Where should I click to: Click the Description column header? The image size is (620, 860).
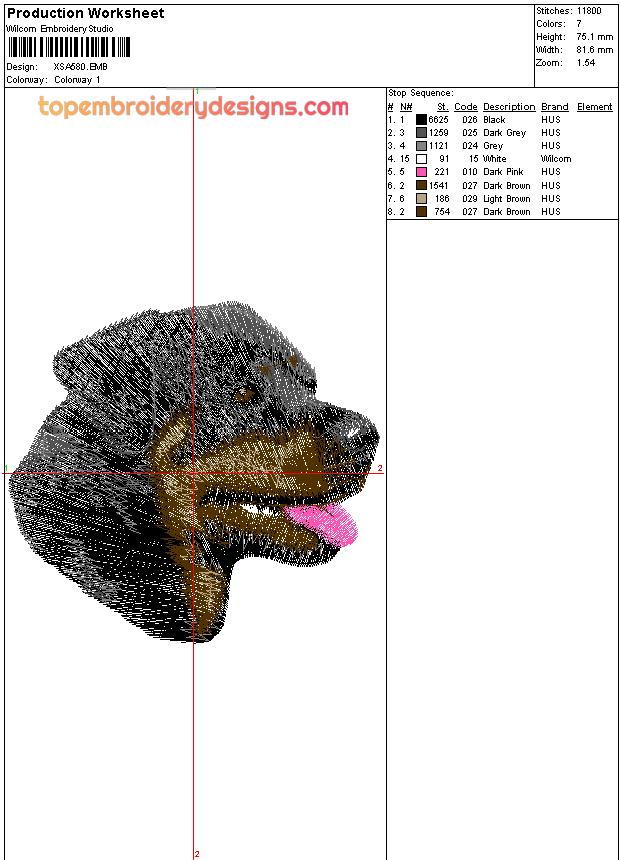pos(508,107)
